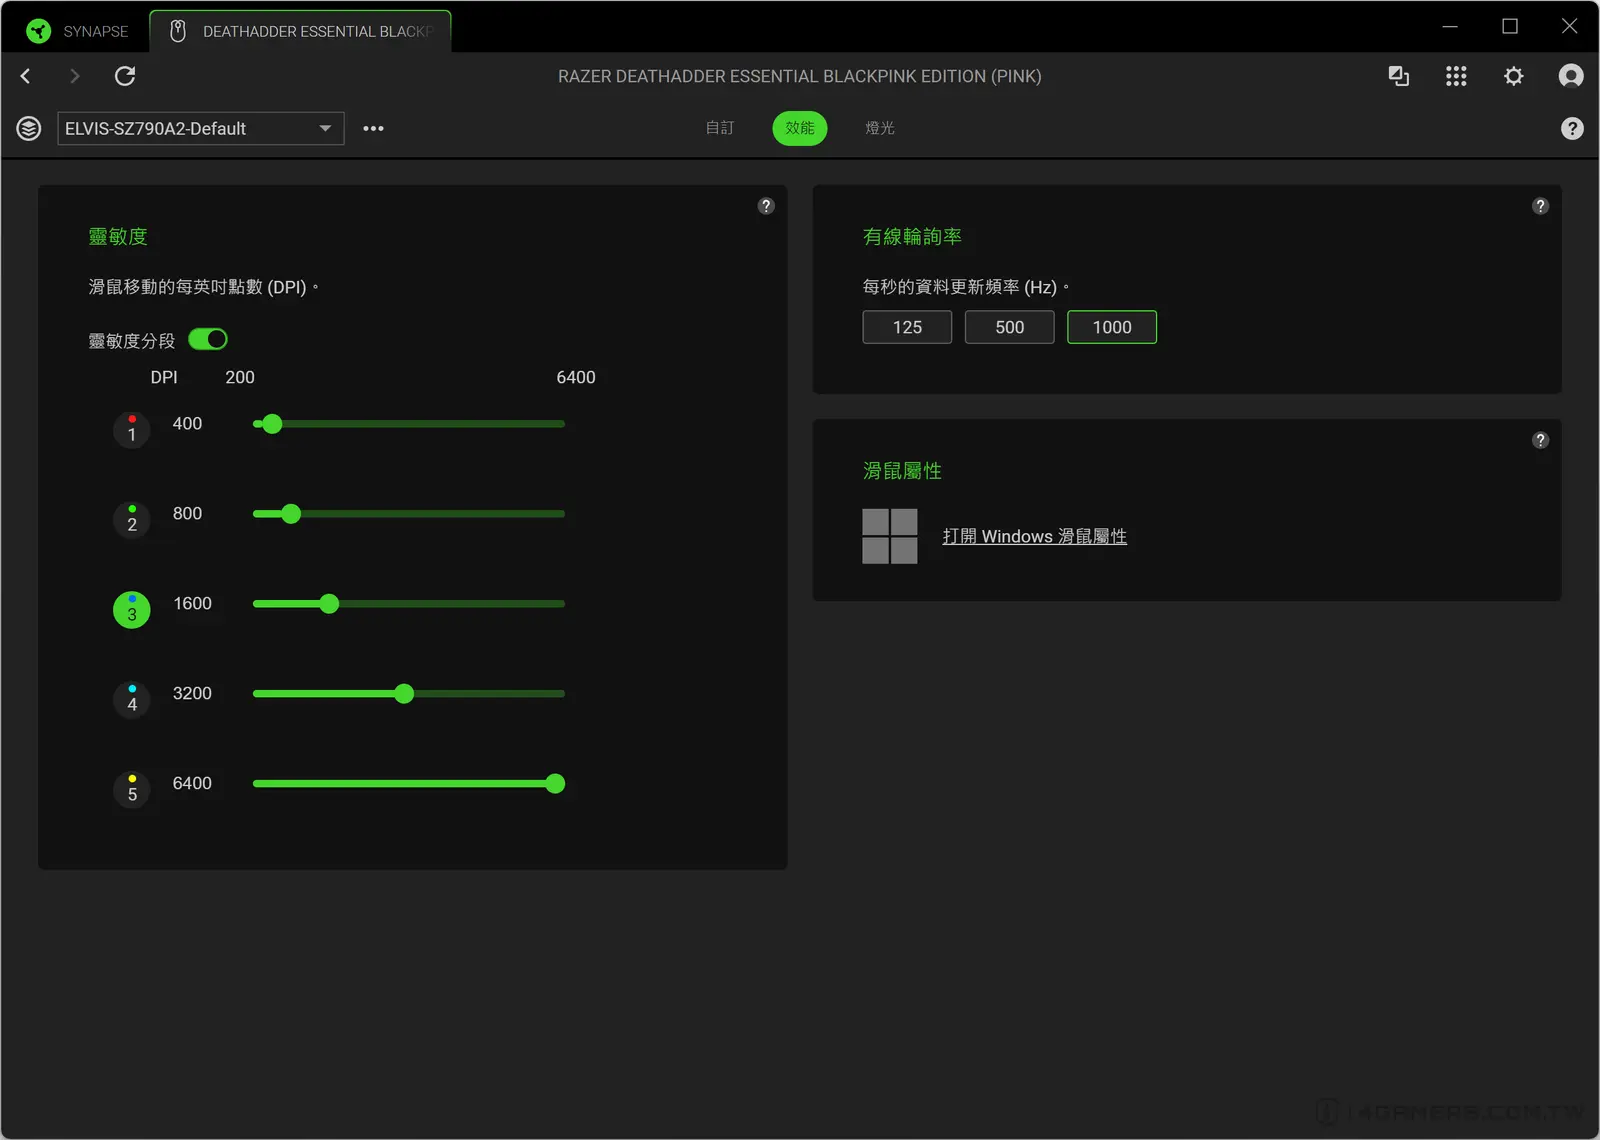Click the stage 3 DPI slider handle
The width and height of the screenshot is (1600, 1140).
pyautogui.click(x=329, y=604)
